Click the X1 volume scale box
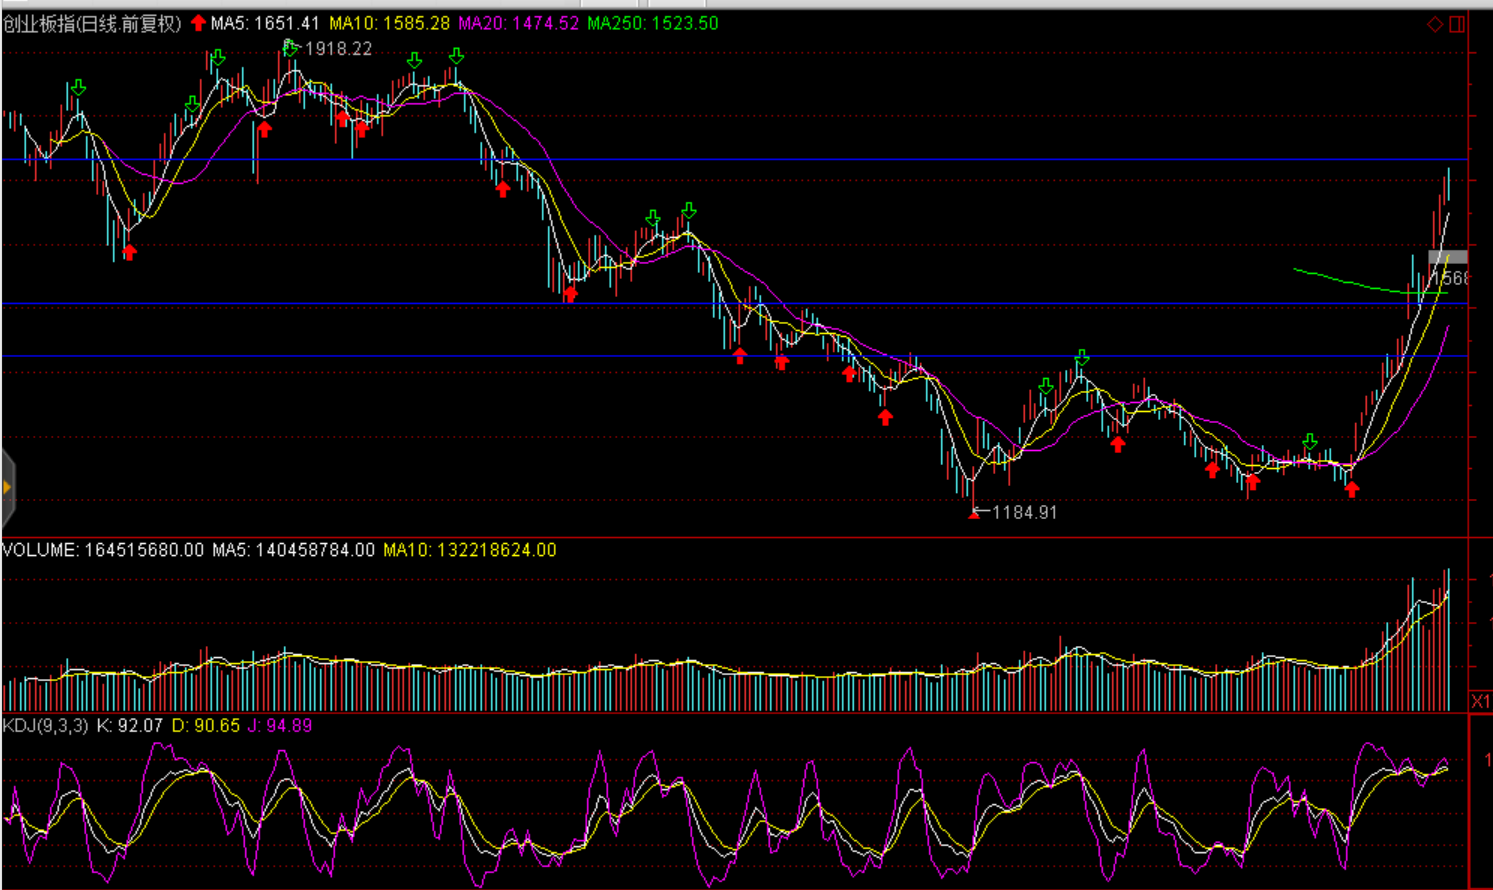This screenshot has width=1493, height=890. click(1480, 701)
